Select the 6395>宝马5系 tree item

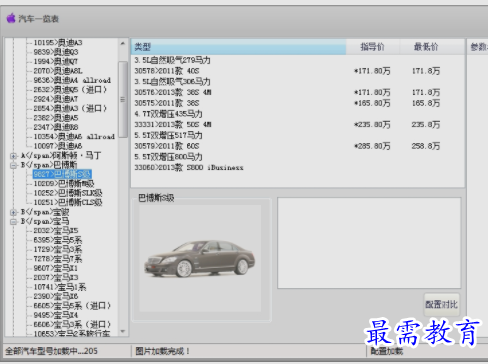point(58,240)
